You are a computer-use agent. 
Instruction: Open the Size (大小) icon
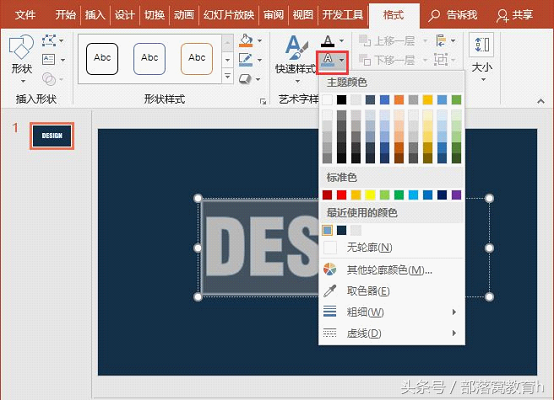[482, 45]
